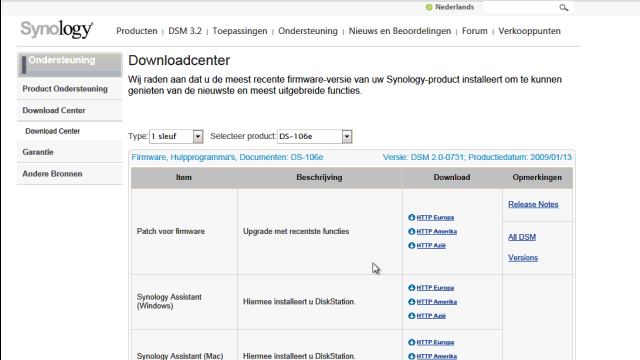
Task: Click download icon for Assistant Mac HTTP Amerika
Action: (411, 356)
